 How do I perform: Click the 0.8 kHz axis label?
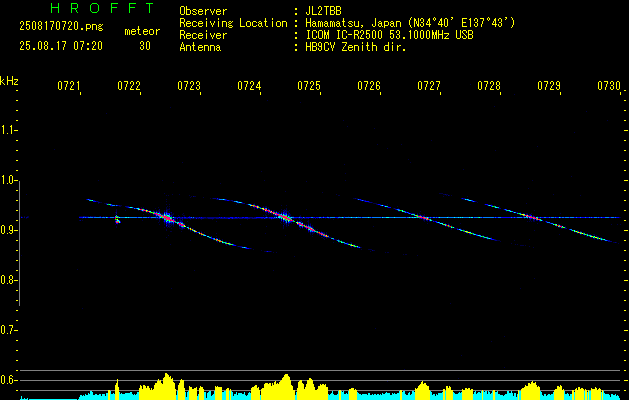[x=8, y=280]
